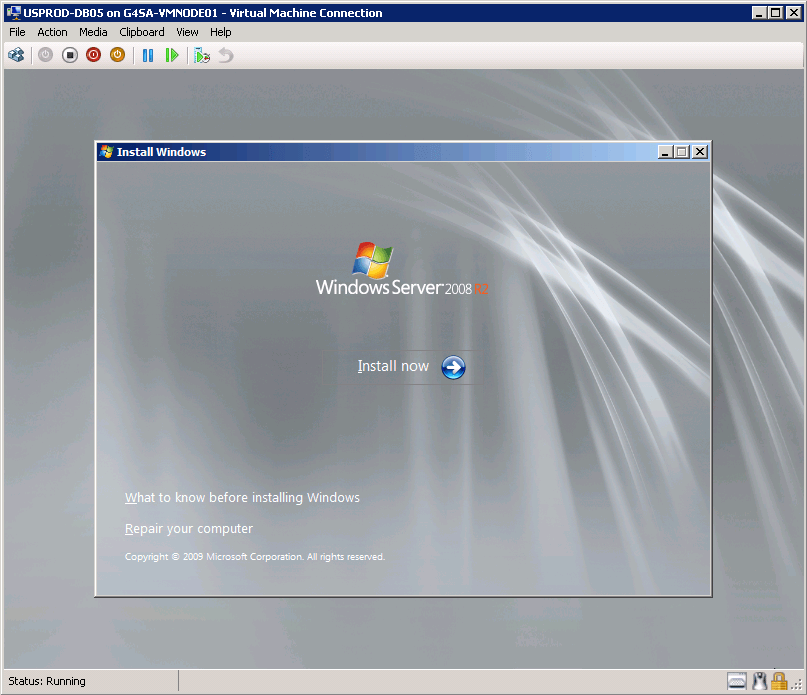Click the red Shut Down icon
Screen dimensions: 807x695
(x=93, y=55)
